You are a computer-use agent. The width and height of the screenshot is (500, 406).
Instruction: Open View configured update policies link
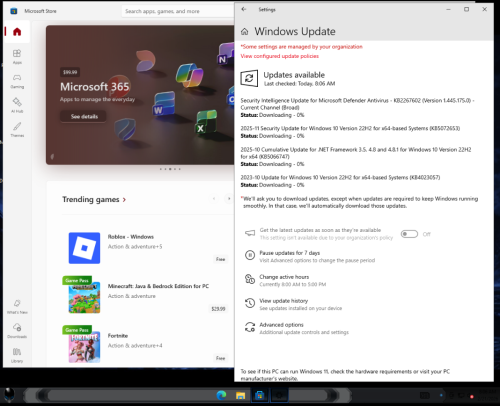280,56
